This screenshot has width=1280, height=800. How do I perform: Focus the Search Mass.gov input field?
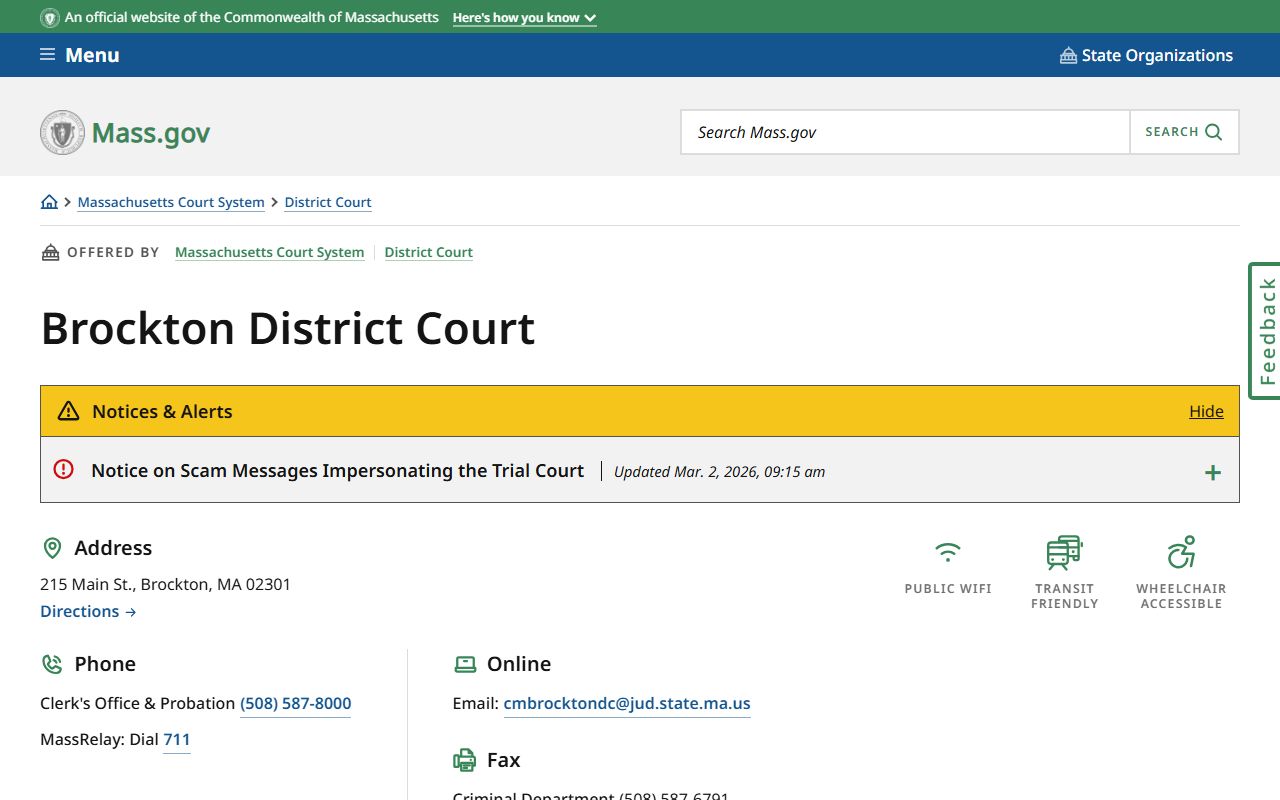point(905,132)
